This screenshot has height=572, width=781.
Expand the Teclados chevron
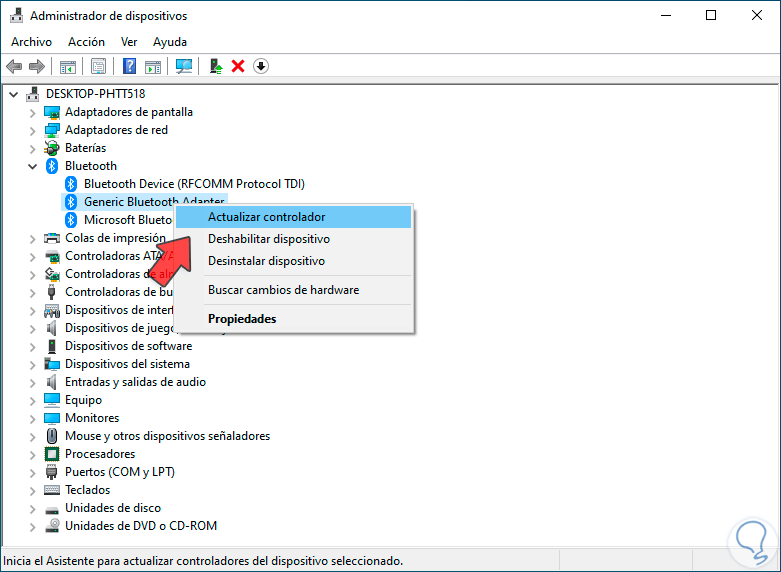[32, 490]
